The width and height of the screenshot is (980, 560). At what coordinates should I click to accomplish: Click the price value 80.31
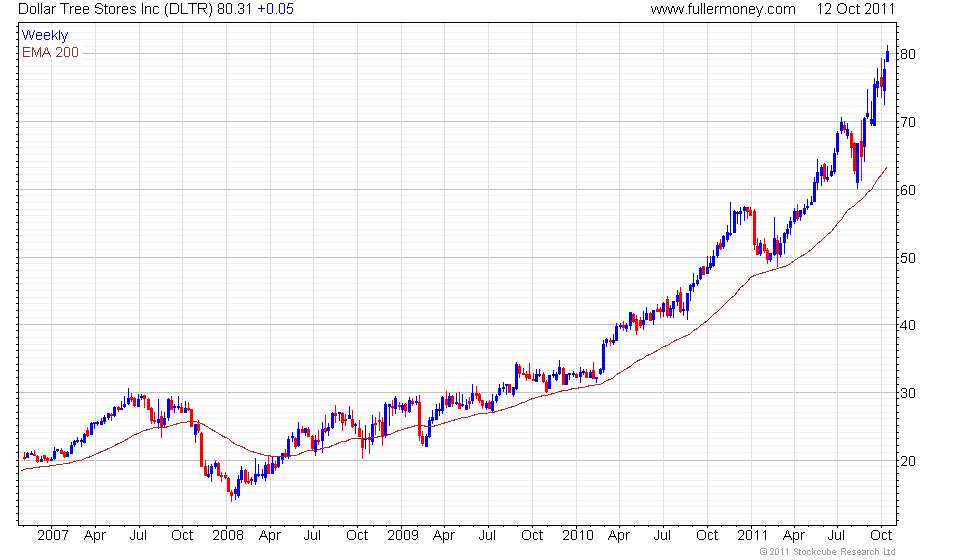[x=234, y=9]
